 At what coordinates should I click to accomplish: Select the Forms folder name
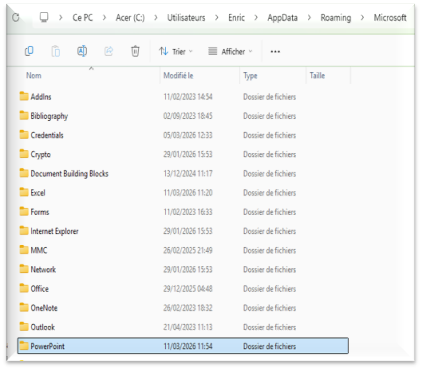click(x=40, y=212)
